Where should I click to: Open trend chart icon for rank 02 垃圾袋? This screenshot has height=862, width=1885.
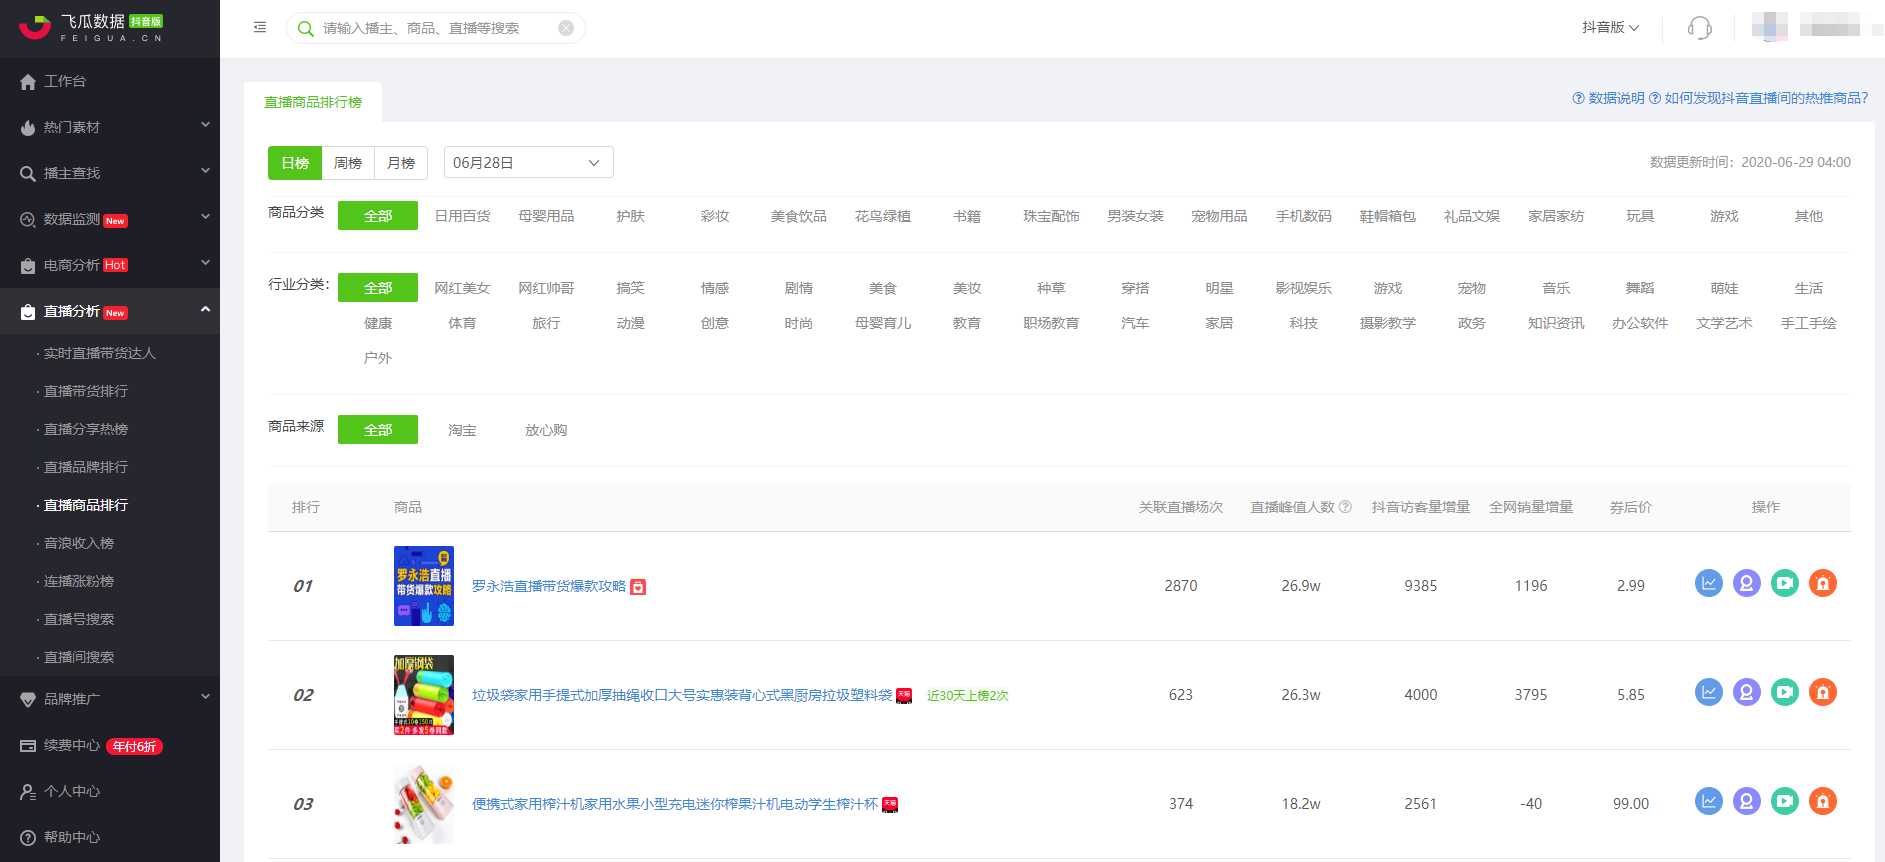(x=1709, y=692)
